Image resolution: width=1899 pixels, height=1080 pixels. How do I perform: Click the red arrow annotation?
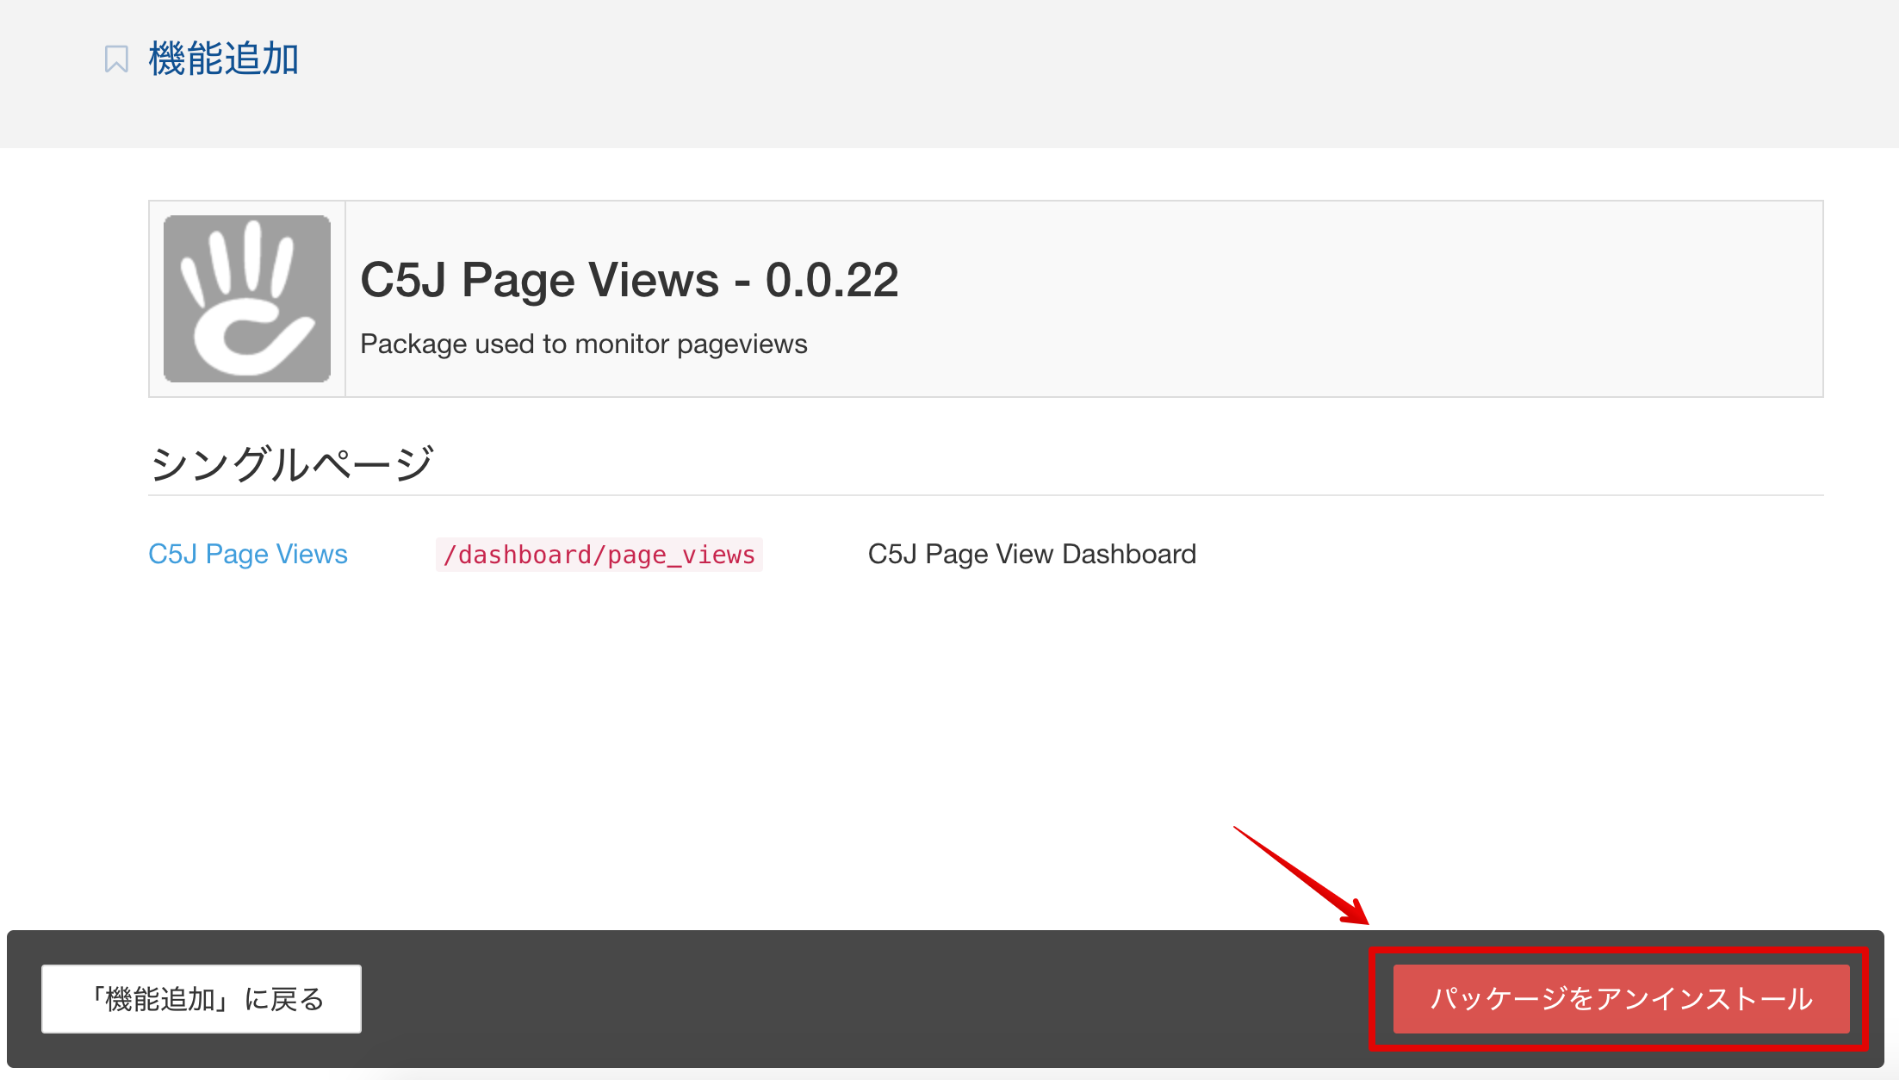[x=1300, y=874]
